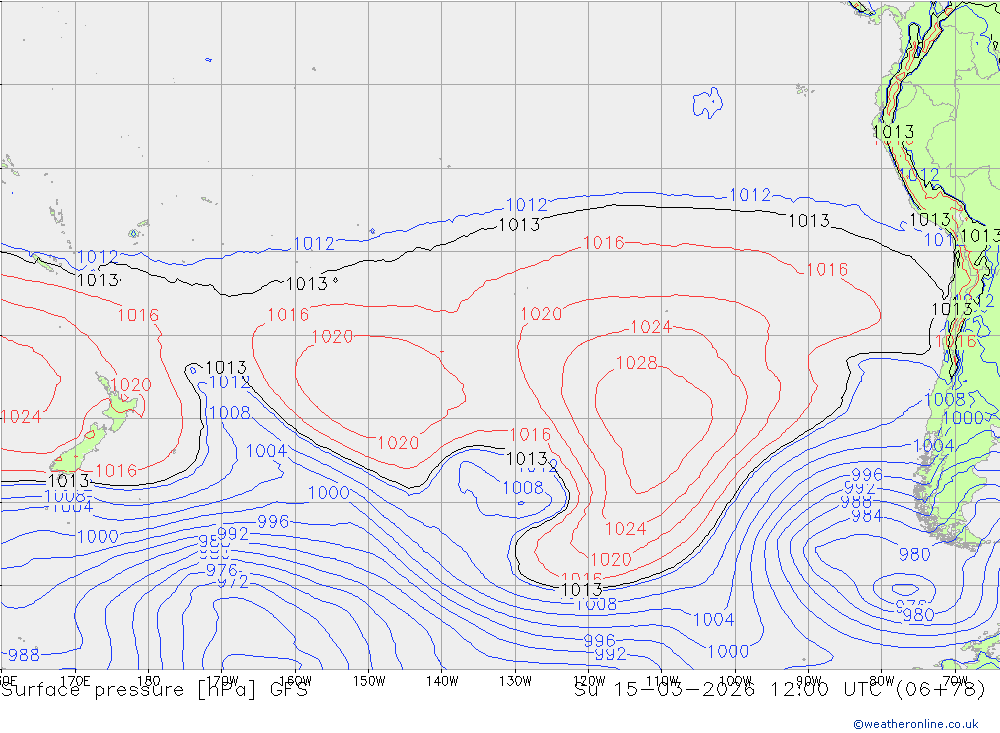Click the 1016 label just south of New Zealand
Viewport: 1000px width, 733px height.
pos(116,471)
